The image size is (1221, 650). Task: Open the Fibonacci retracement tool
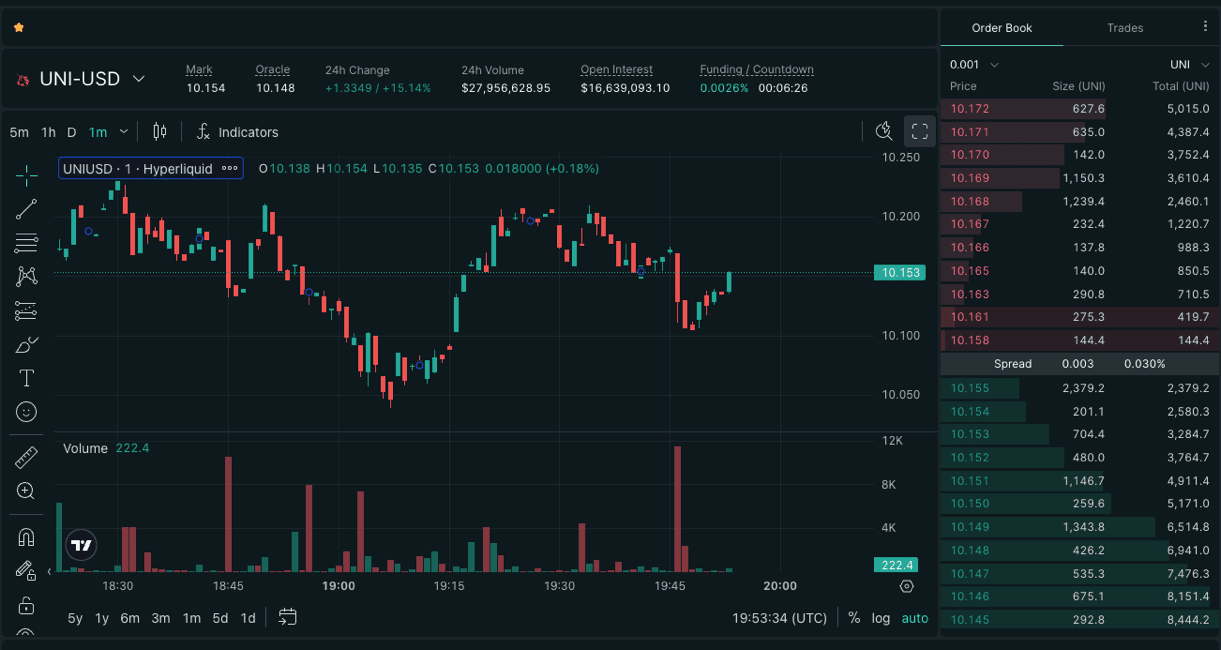tap(27, 243)
